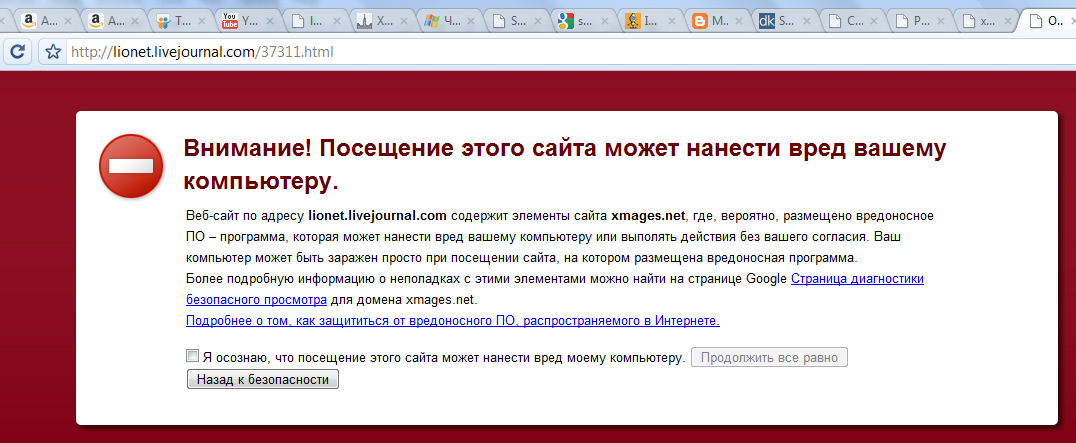Click "Назад к безопасности" to go back
1076x443 pixels.
click(x=263, y=379)
